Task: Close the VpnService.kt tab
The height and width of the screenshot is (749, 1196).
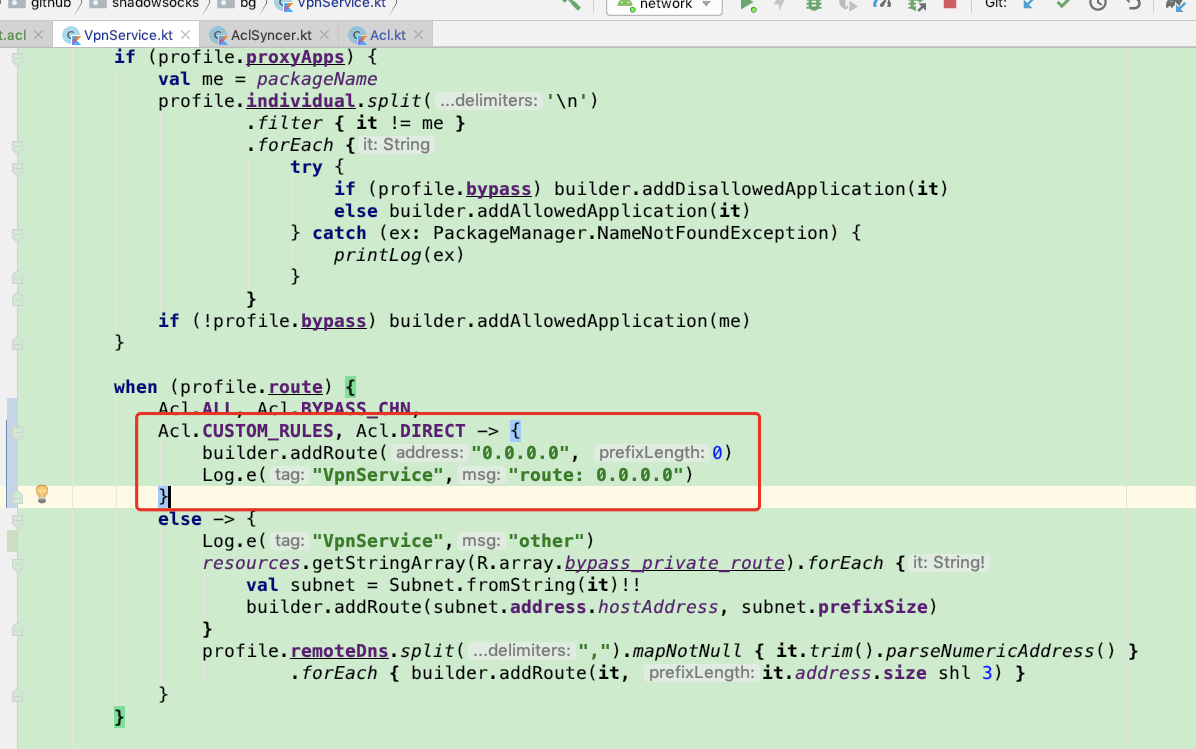Action: tap(185, 35)
